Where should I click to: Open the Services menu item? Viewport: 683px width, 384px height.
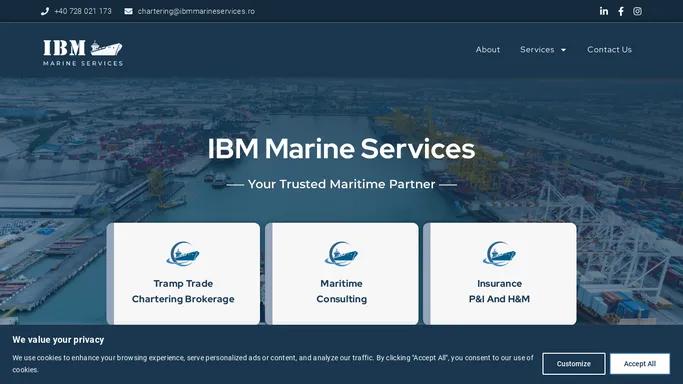[537, 50]
